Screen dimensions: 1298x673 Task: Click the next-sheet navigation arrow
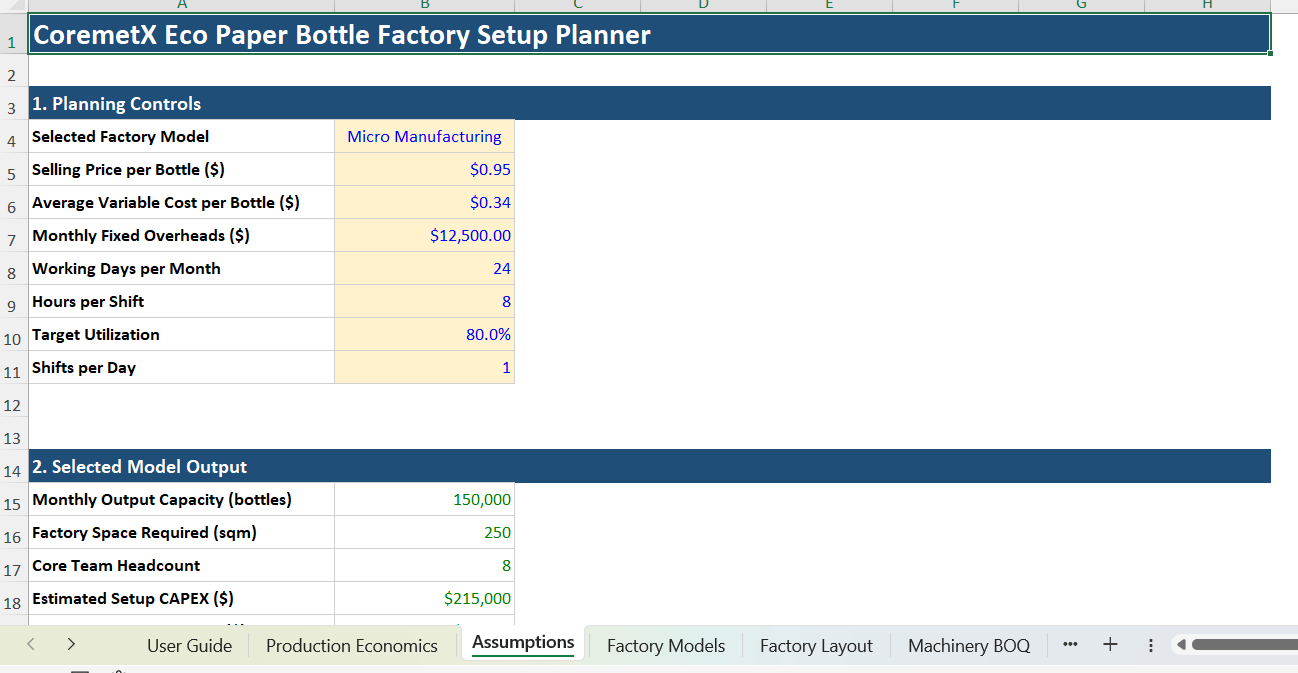(71, 645)
